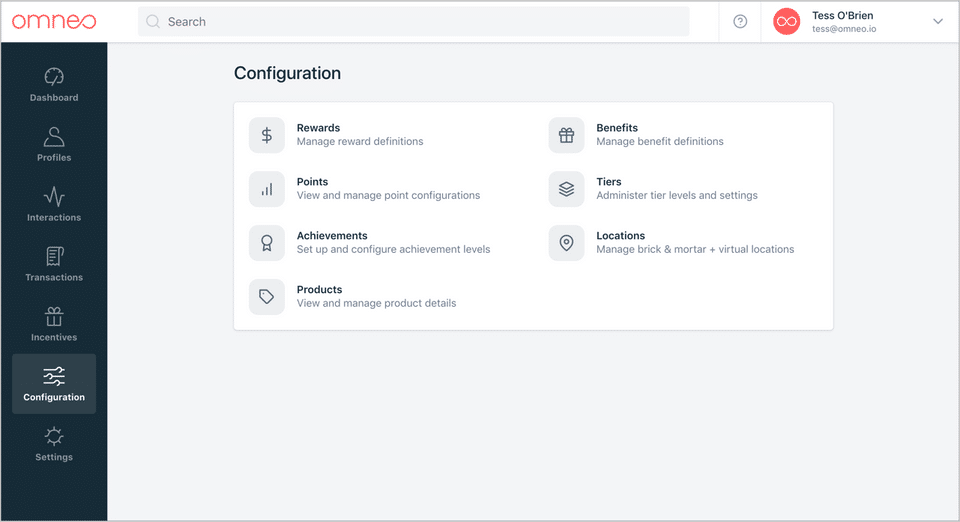The image size is (960, 522).
Task: Click the Locations title link
Action: pos(621,236)
